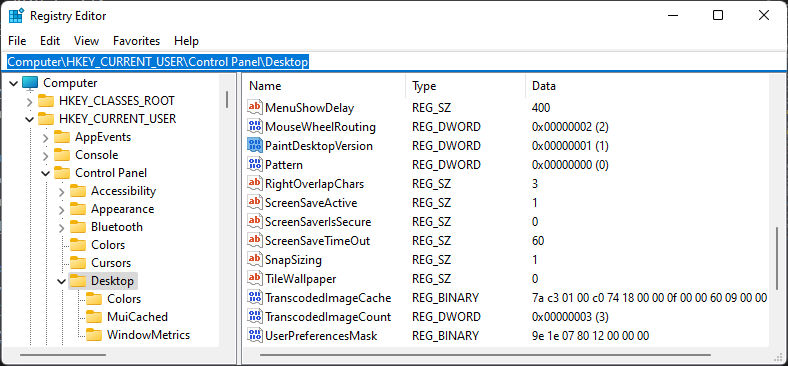The width and height of the screenshot is (788, 366).
Task: Sort values by the Name column header
Action: pyautogui.click(x=325, y=86)
